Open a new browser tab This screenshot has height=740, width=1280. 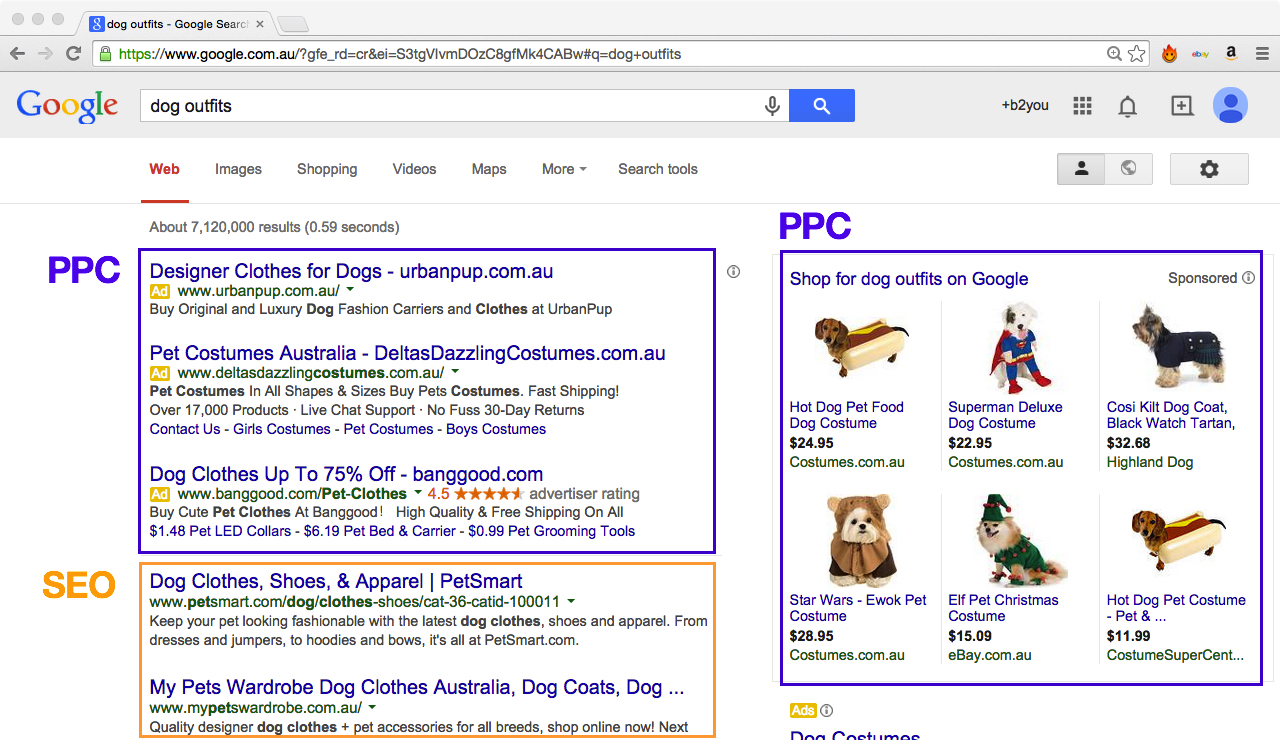click(x=292, y=24)
